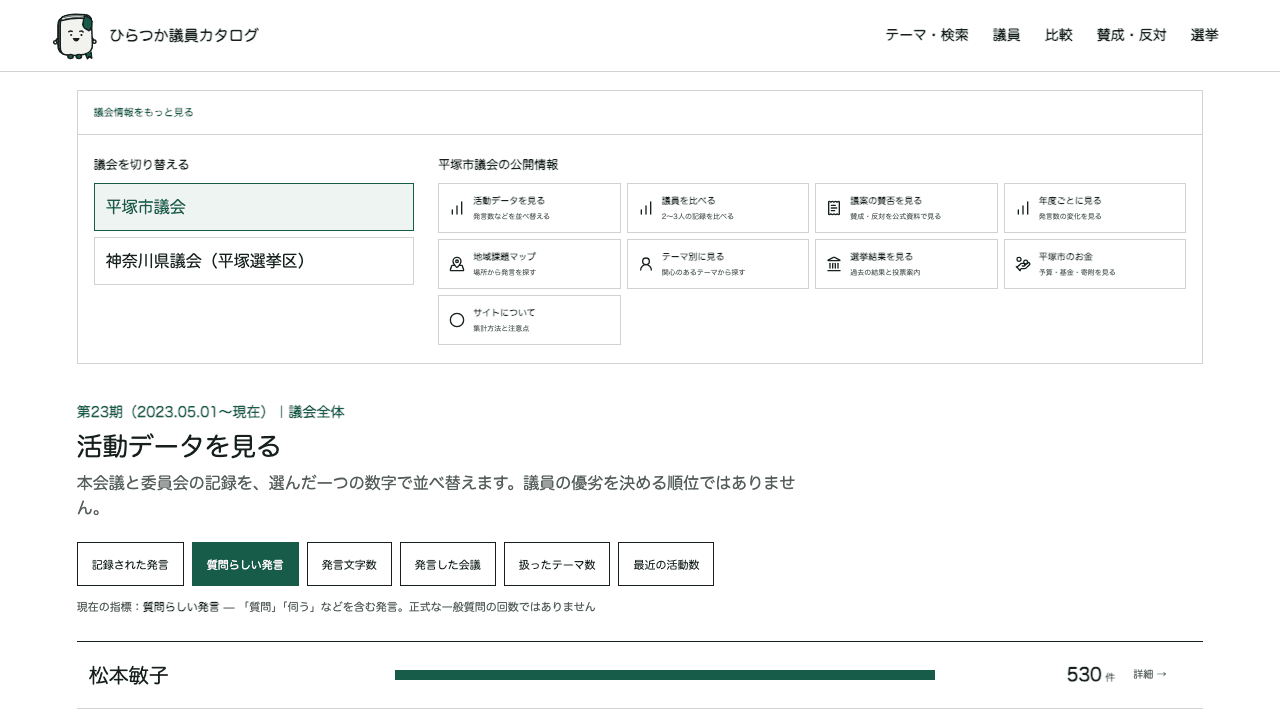Click the 議会全体 label
1280x720 pixels.
pos(316,412)
